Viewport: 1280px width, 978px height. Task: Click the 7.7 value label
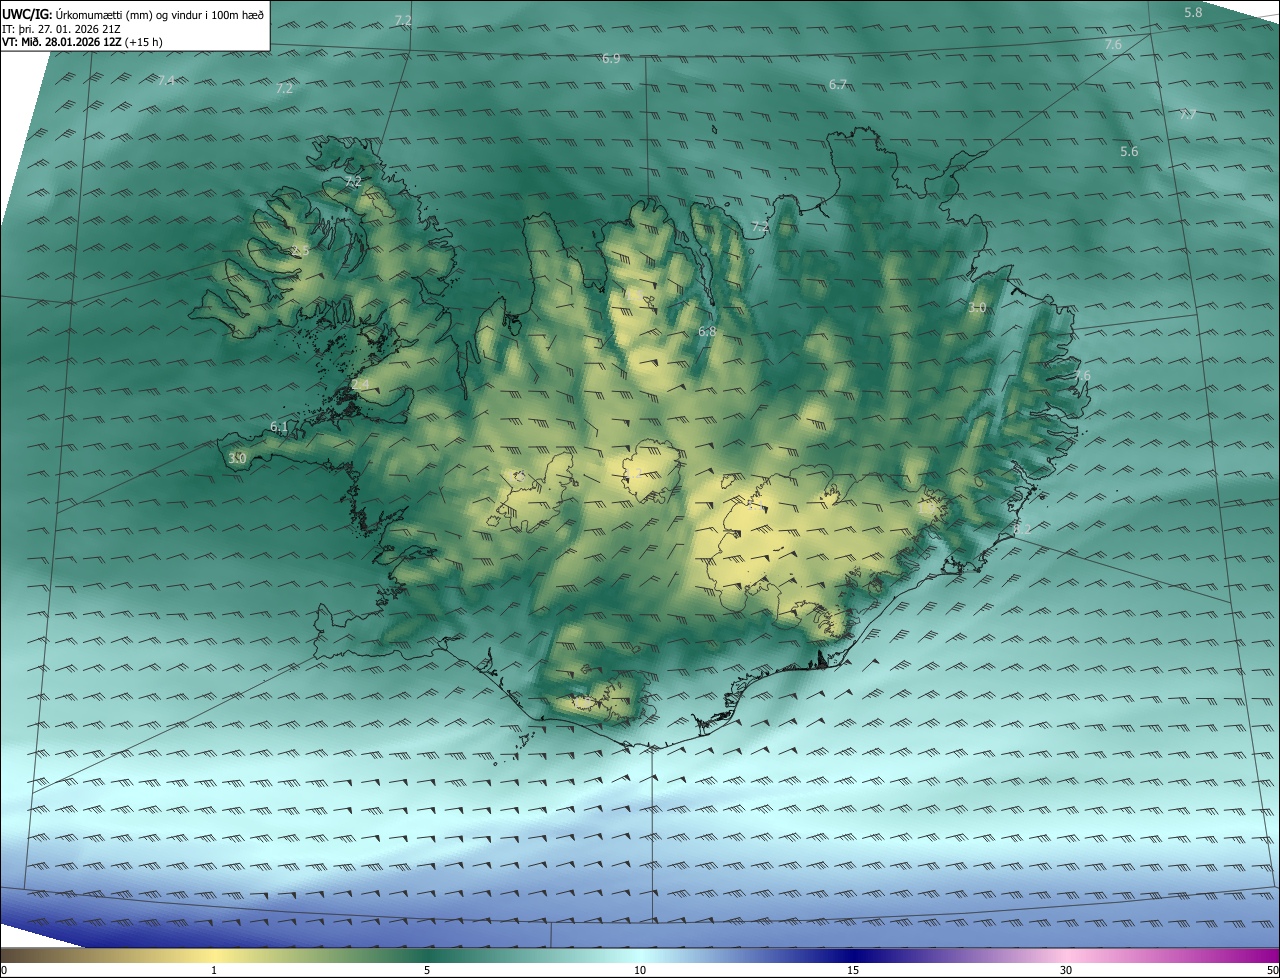pos(1187,114)
